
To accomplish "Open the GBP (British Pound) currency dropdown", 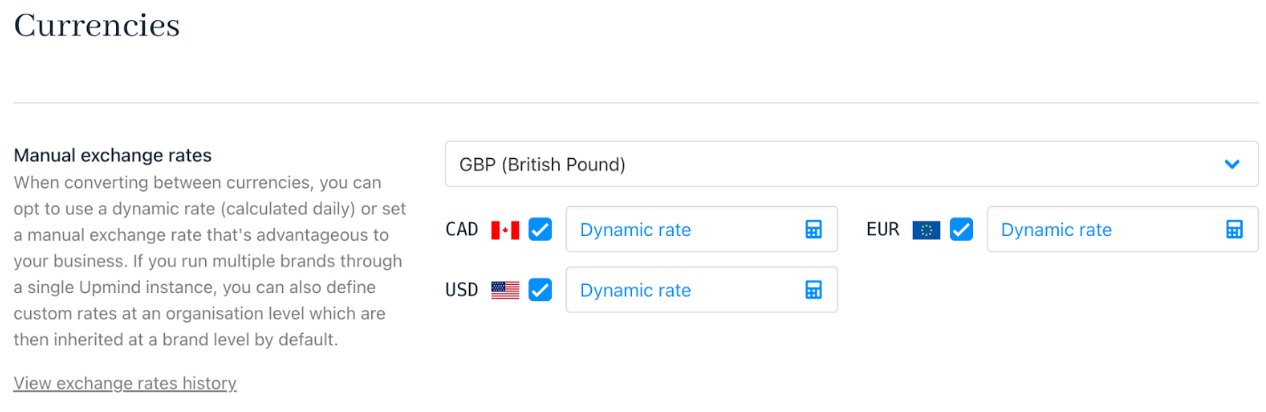I will [x=851, y=164].
